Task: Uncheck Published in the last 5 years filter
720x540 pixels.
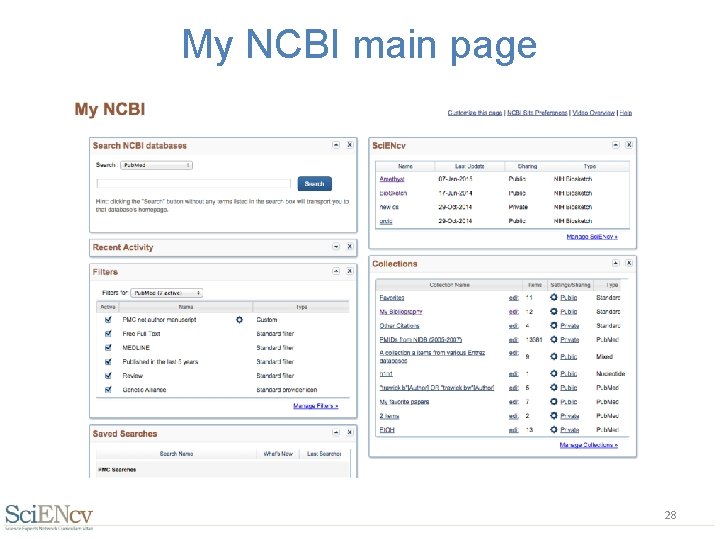Action: 108,362
